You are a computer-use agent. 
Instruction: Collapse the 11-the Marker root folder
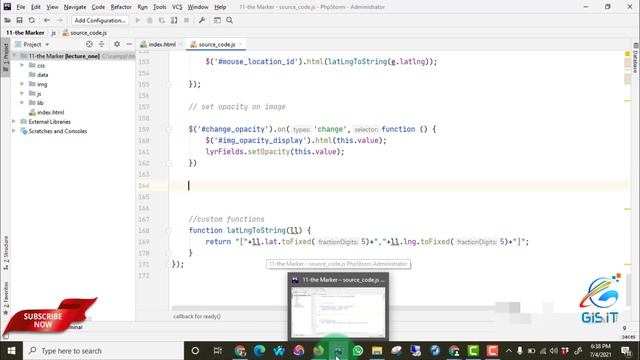(x=15, y=56)
